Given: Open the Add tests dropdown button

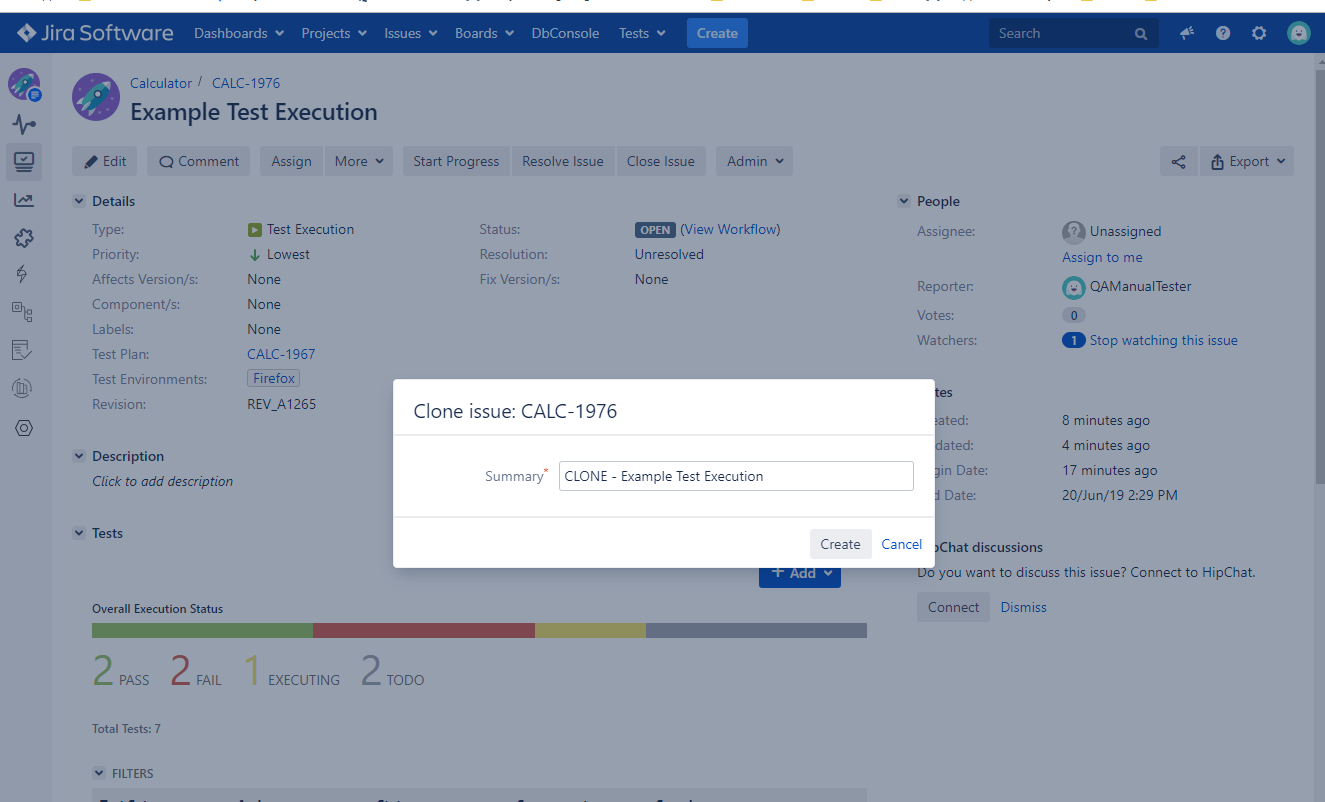Looking at the screenshot, I should click(800, 574).
